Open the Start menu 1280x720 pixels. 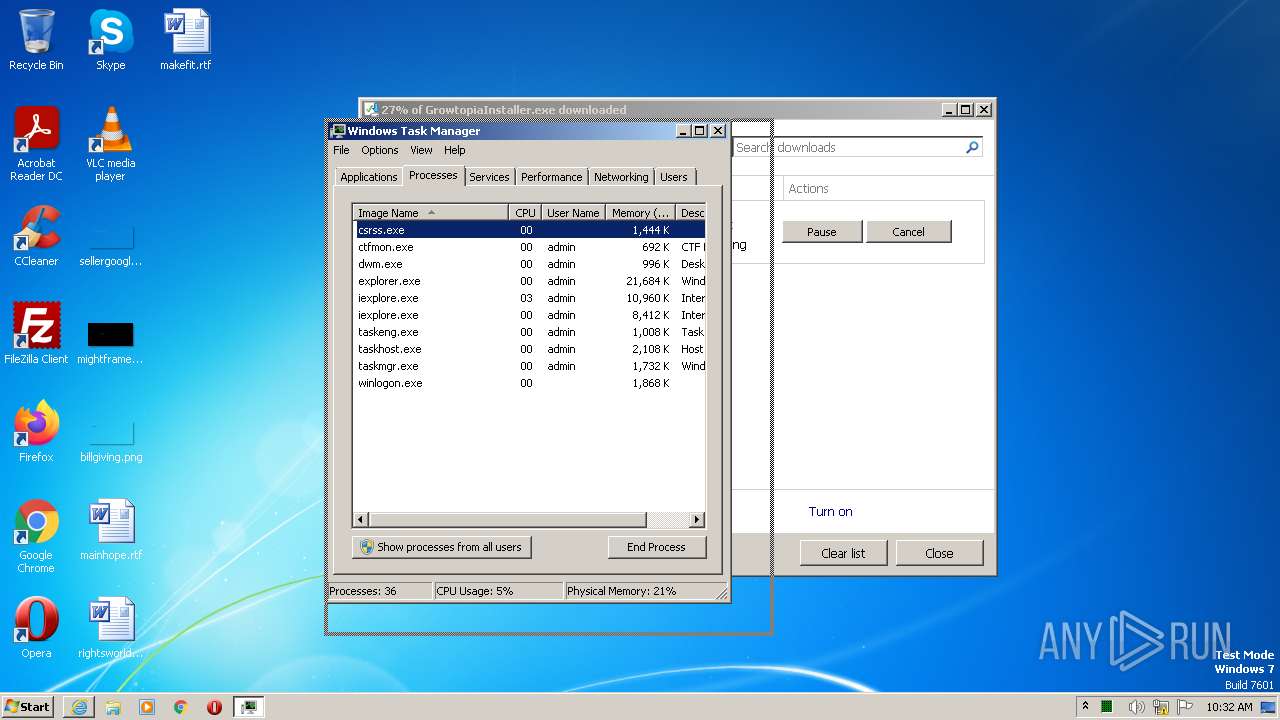point(28,707)
